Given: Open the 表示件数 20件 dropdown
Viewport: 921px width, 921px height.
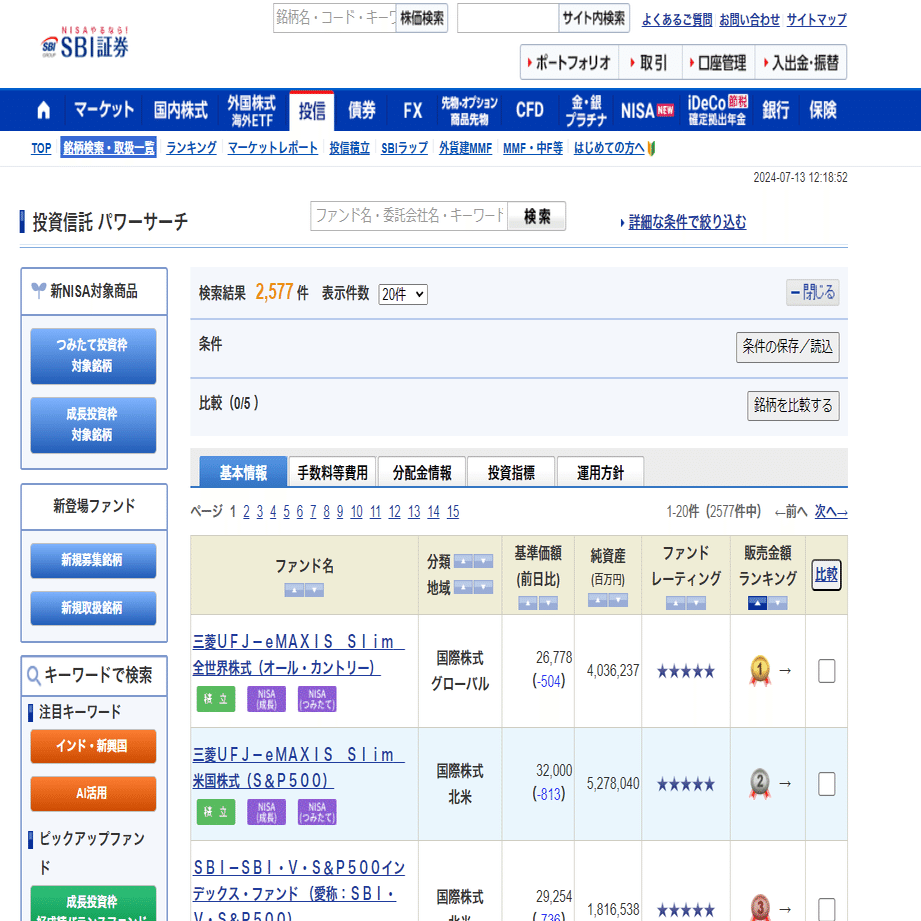Looking at the screenshot, I should pyautogui.click(x=403, y=294).
